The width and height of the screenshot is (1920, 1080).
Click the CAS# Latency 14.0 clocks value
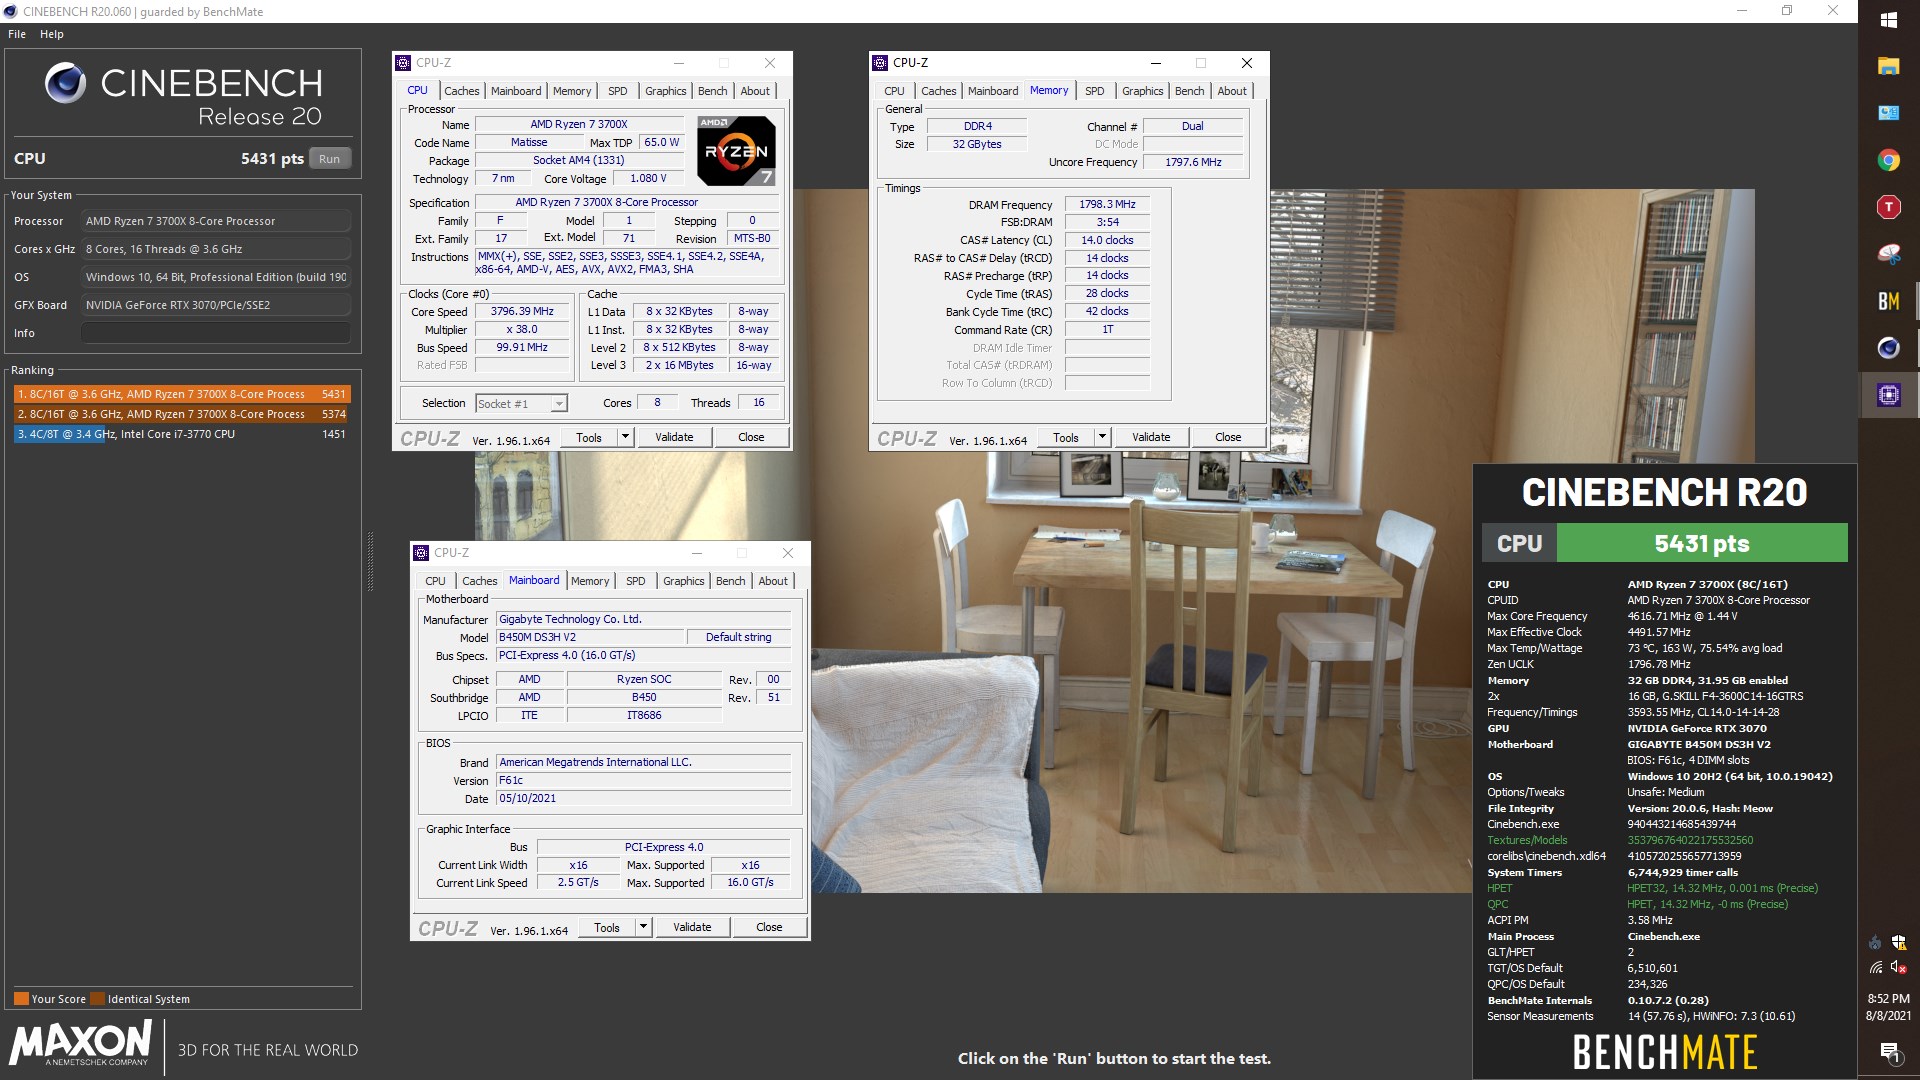(1107, 240)
